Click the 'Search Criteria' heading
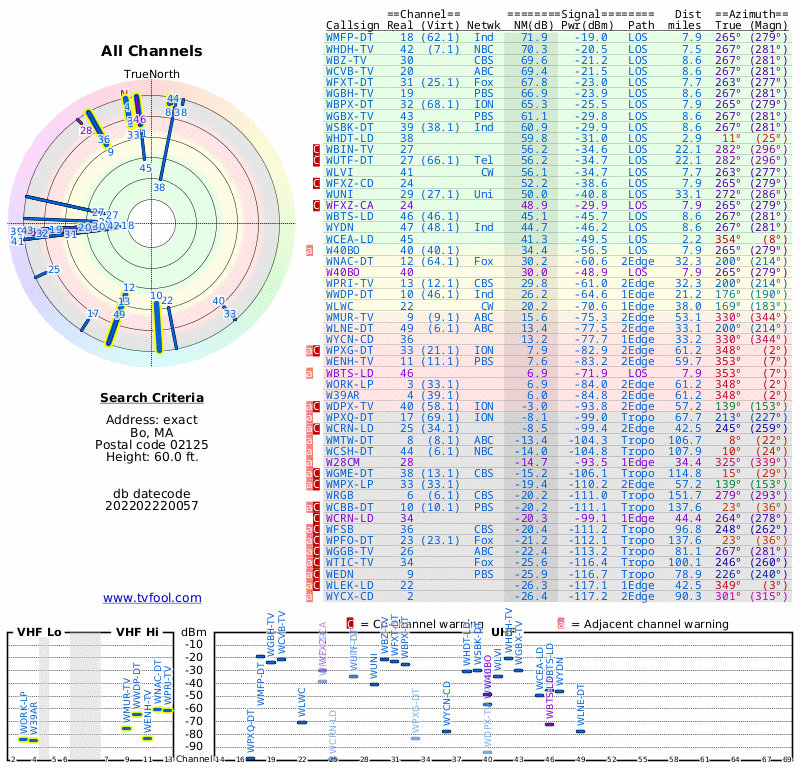Viewport: 800px width, 768px height. pos(152,398)
